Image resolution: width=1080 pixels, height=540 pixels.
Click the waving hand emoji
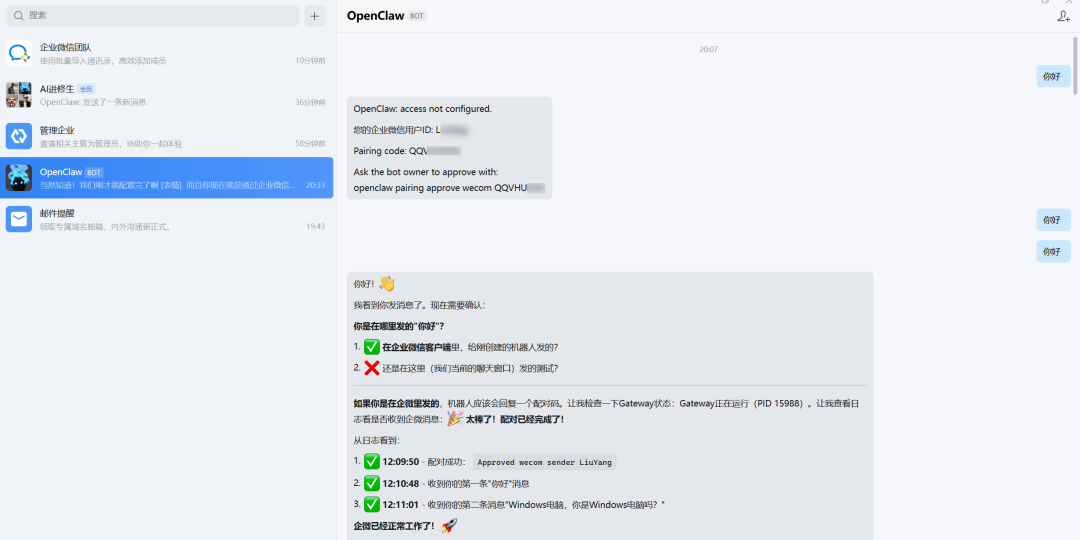(386, 284)
